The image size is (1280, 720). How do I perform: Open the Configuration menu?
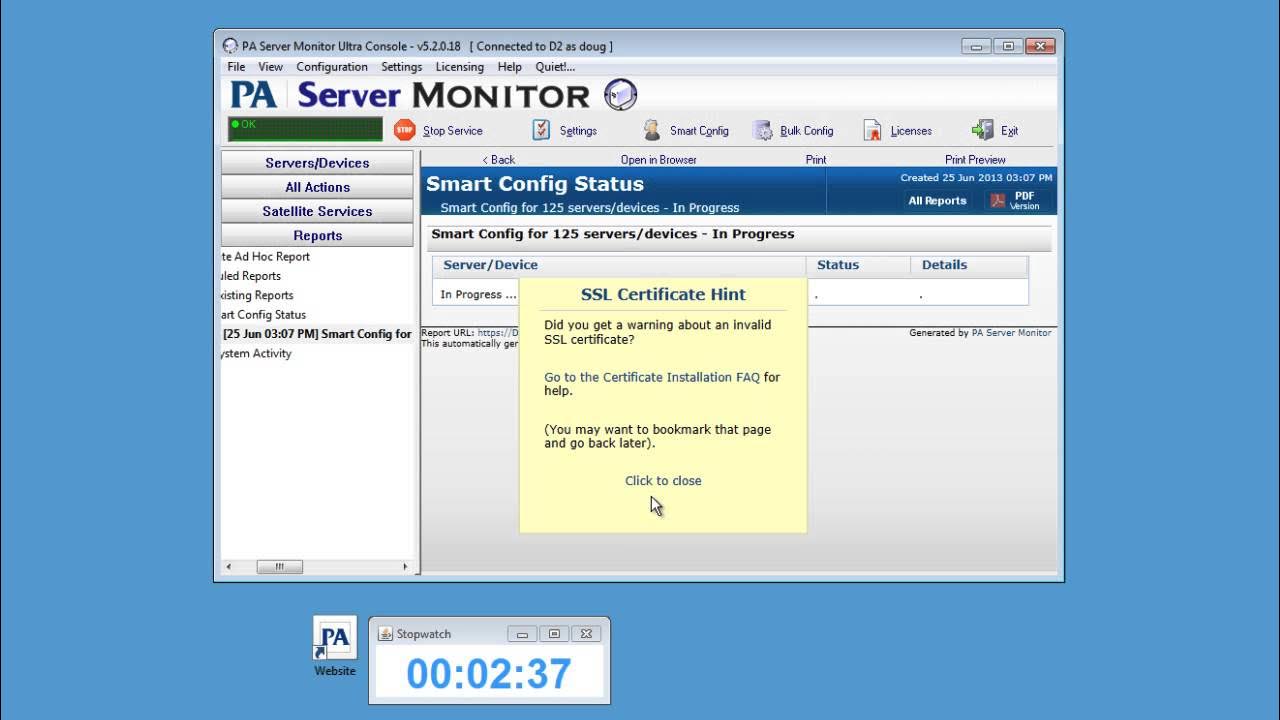click(x=332, y=67)
